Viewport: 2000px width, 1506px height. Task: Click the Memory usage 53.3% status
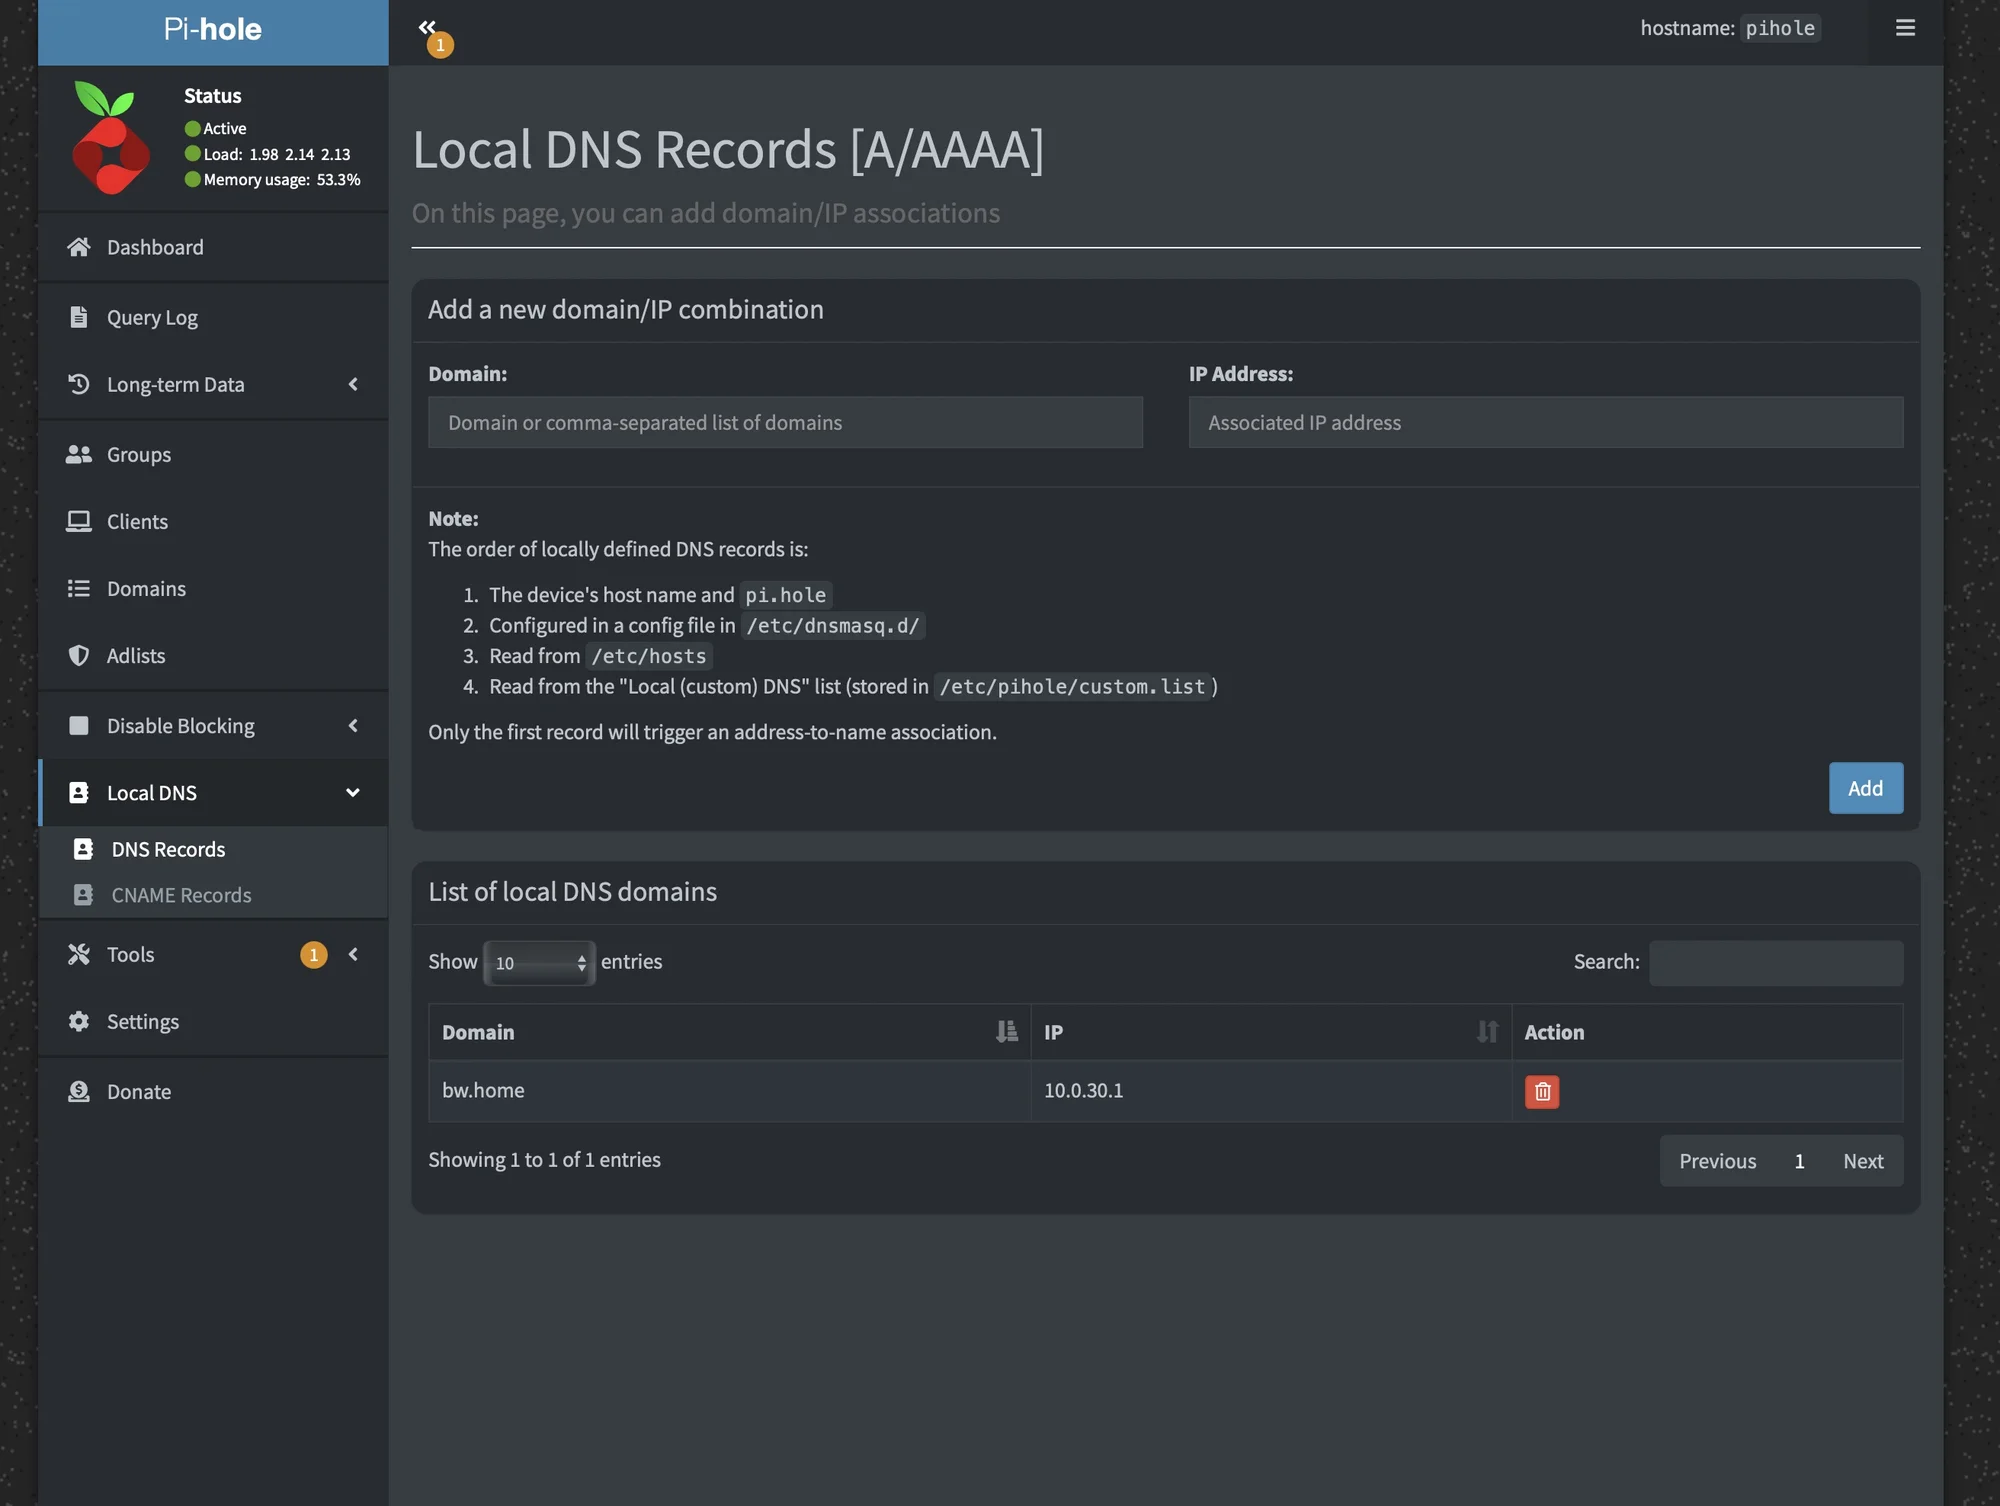click(272, 180)
